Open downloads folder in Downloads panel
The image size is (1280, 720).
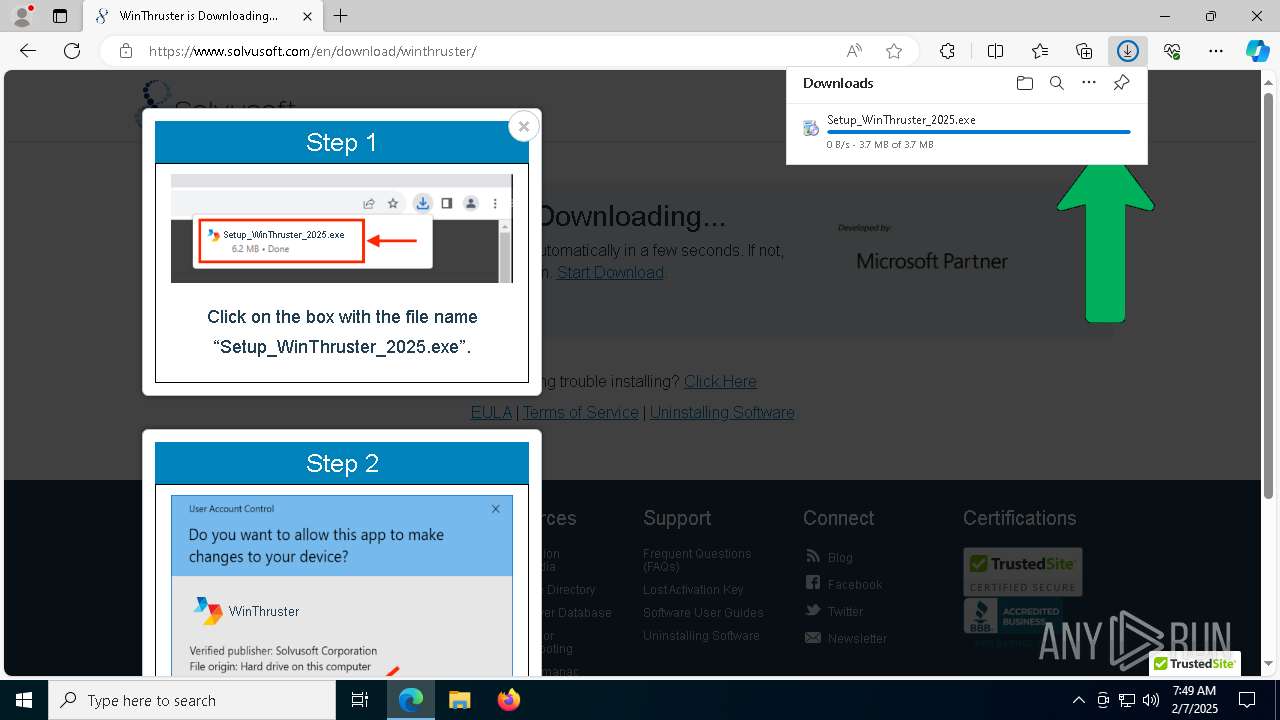click(x=1024, y=83)
